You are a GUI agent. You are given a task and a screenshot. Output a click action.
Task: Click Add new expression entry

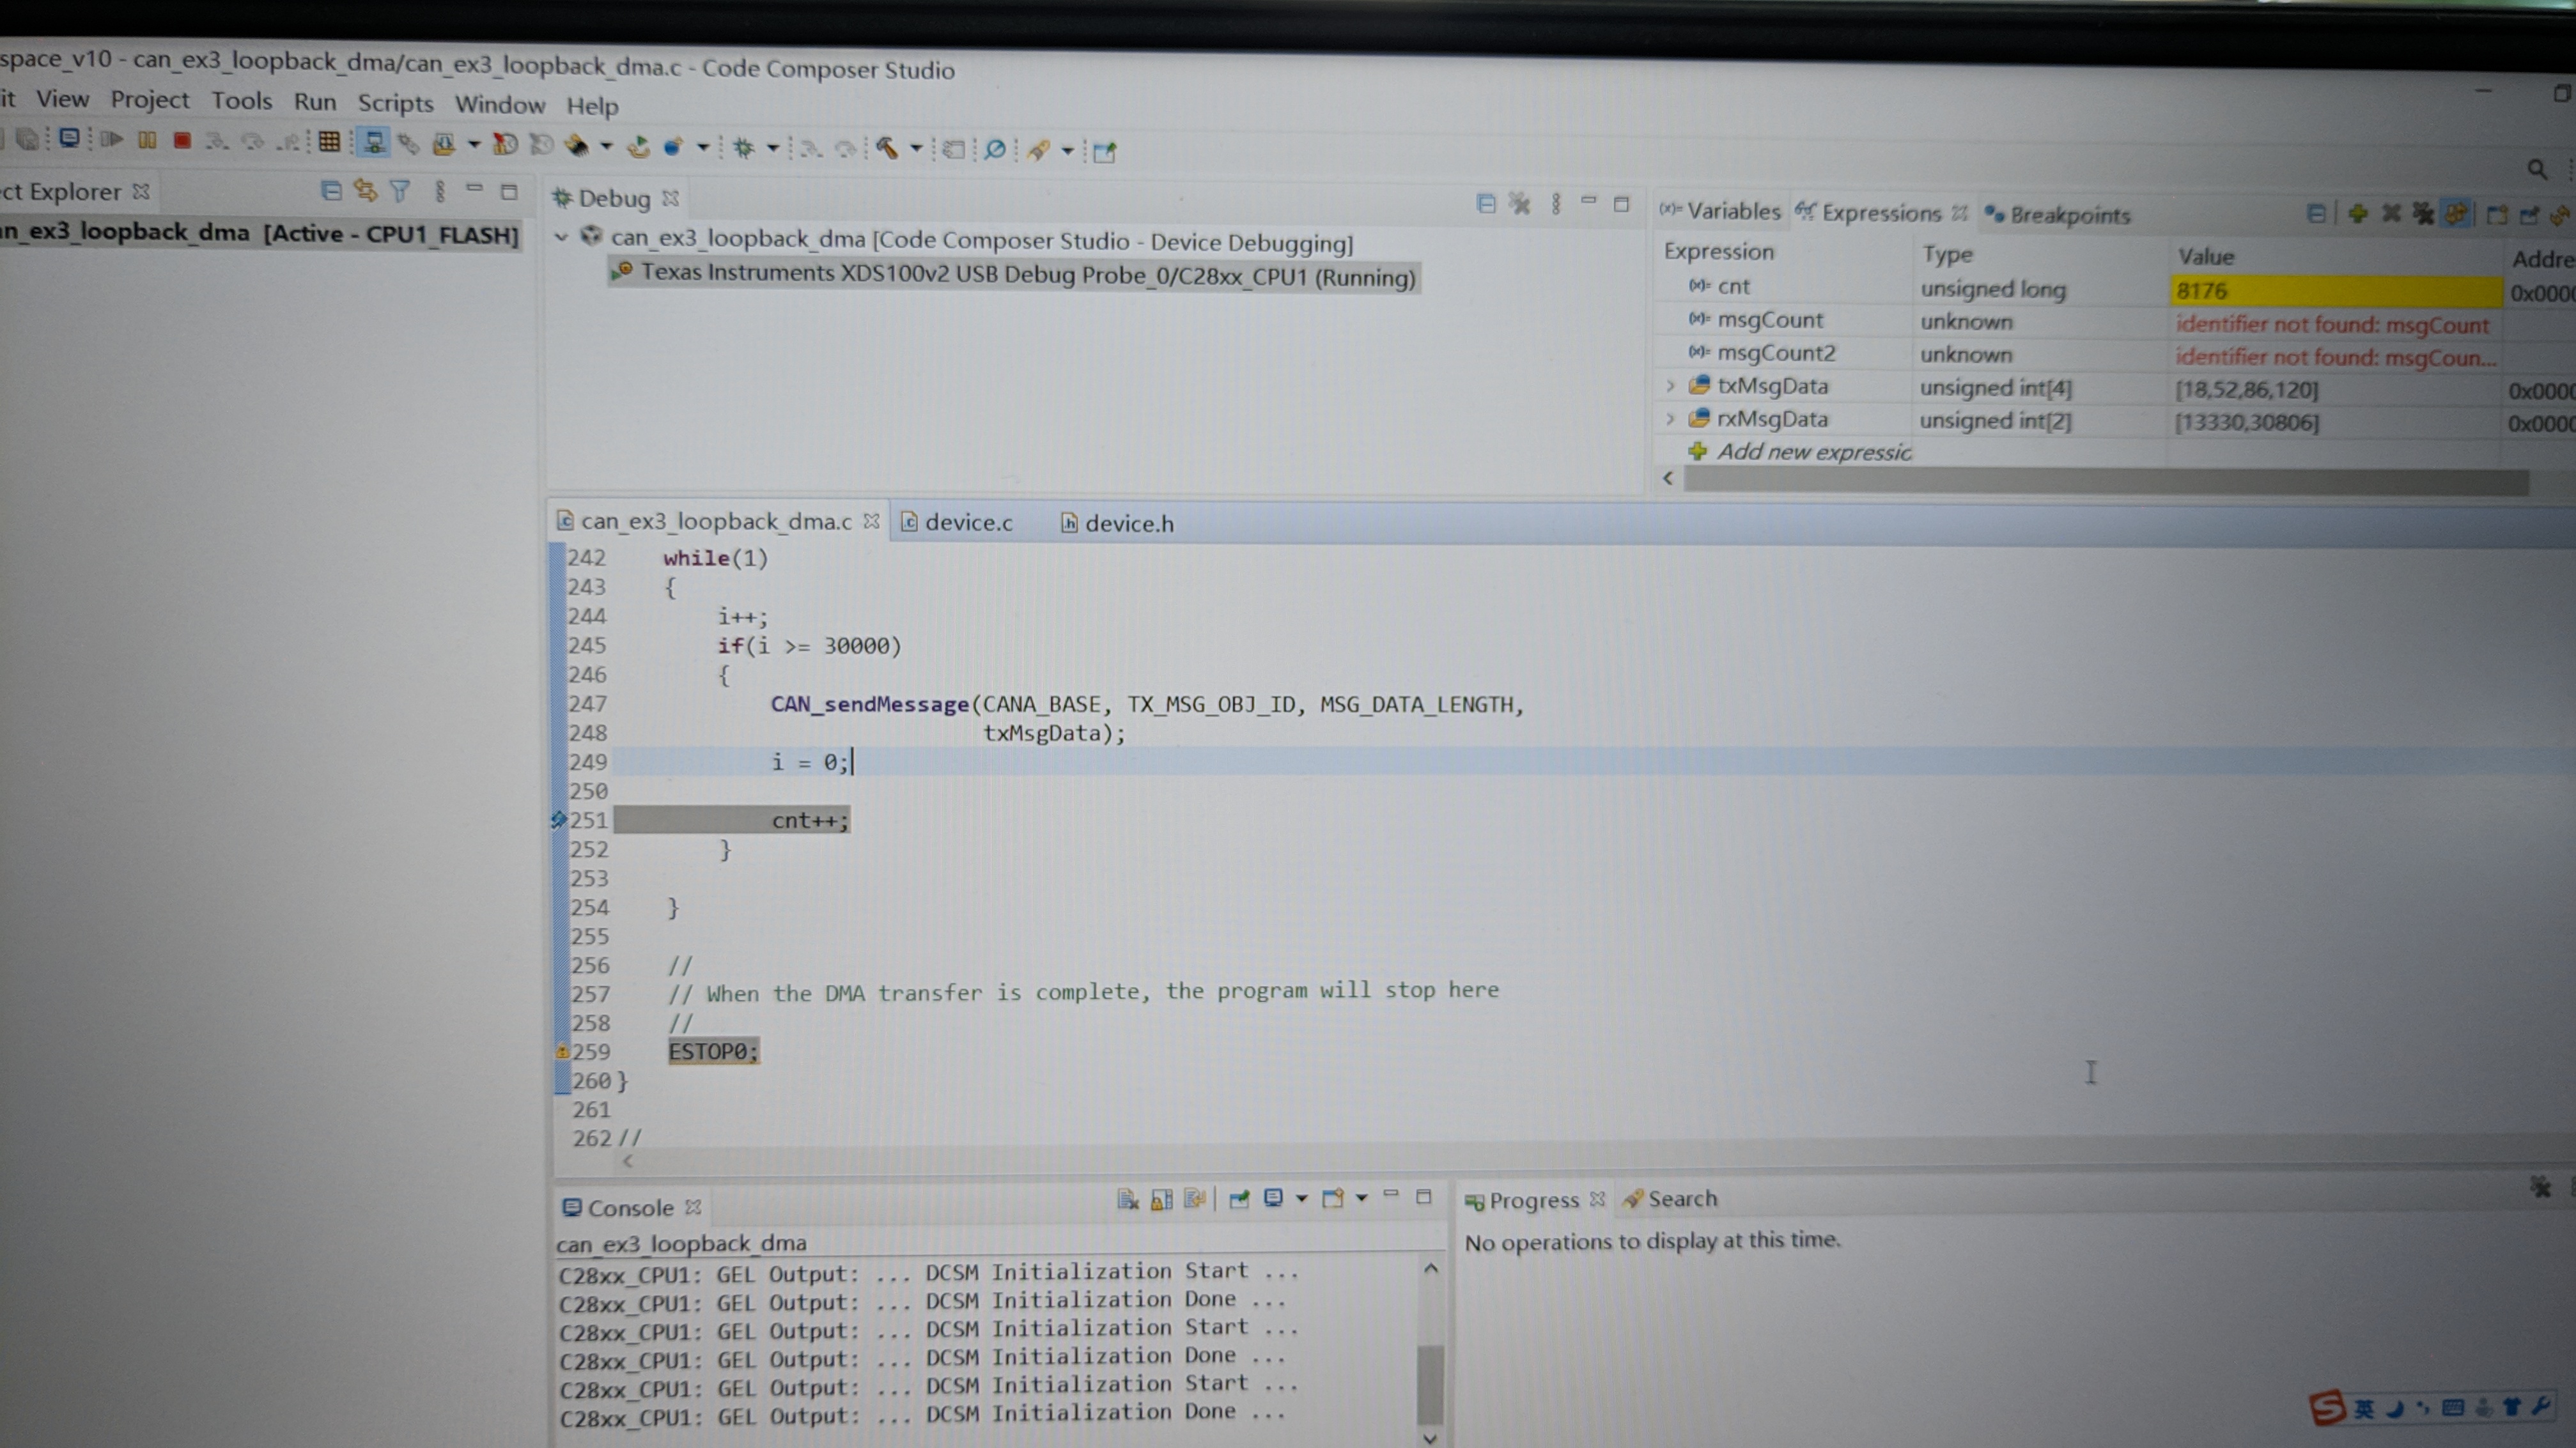point(1812,452)
